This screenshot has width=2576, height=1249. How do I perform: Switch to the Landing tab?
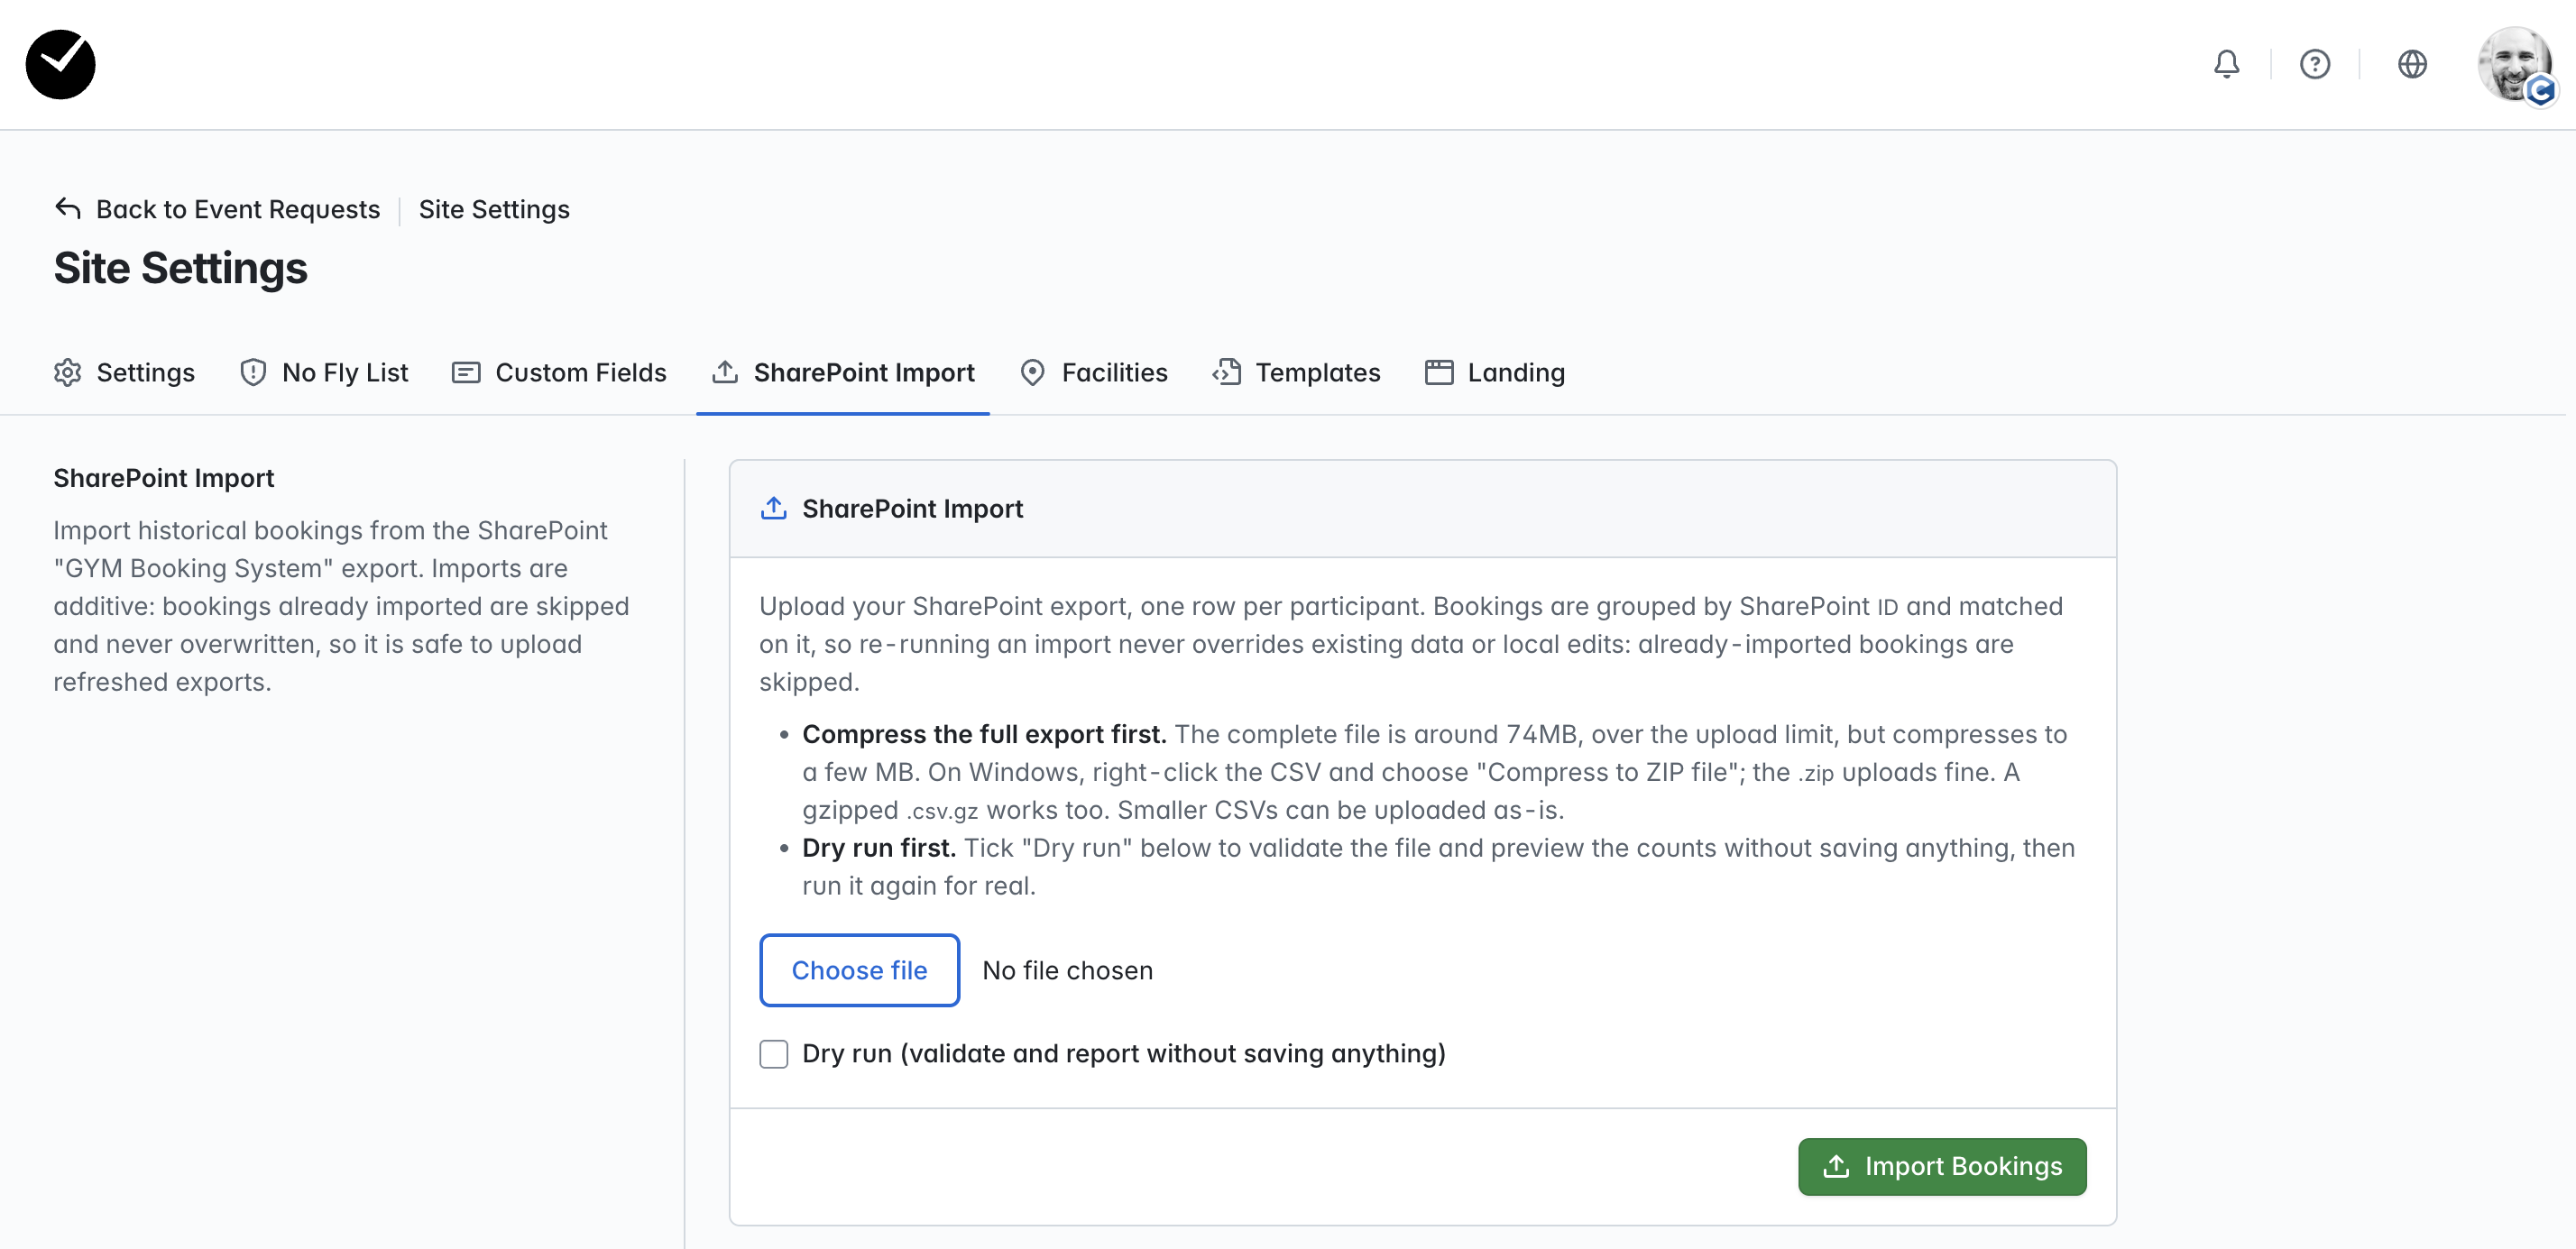click(1494, 372)
